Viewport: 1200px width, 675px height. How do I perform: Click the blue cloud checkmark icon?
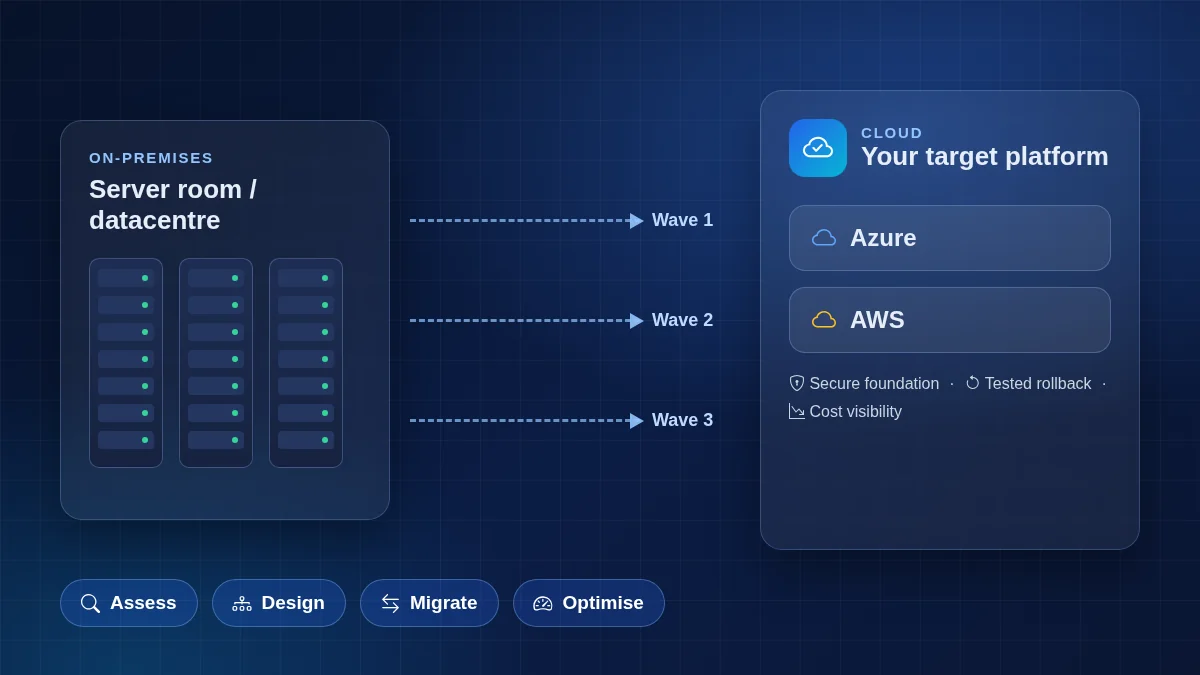[x=818, y=148]
